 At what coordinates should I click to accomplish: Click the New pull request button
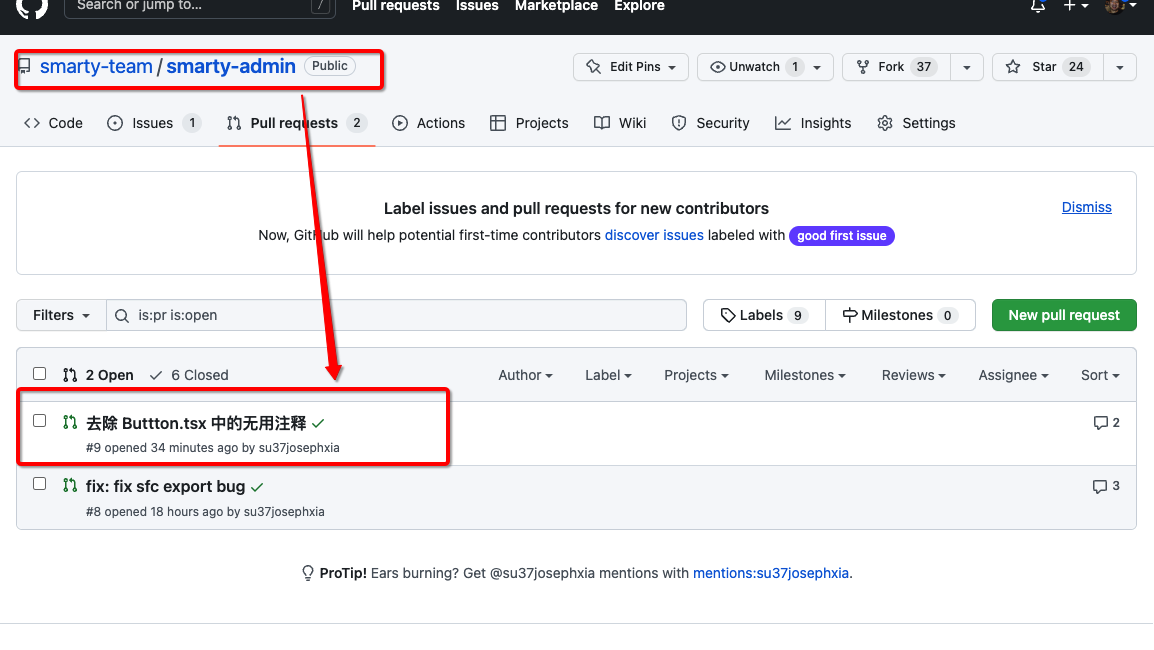[1063, 315]
